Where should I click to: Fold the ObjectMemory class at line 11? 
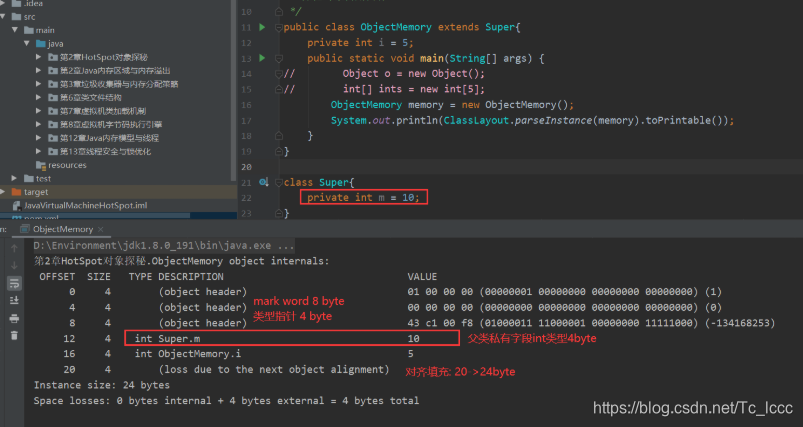(x=279, y=27)
